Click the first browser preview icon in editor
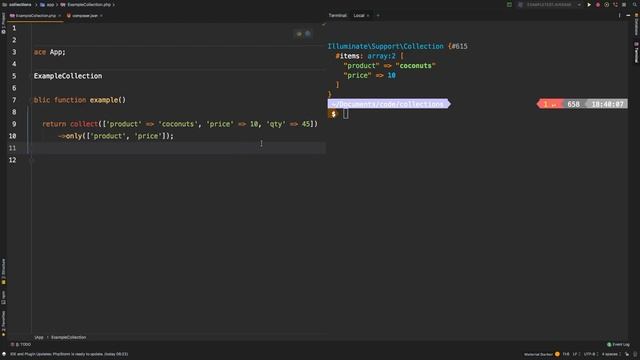Image resolution: width=640 pixels, height=360 pixels. click(x=299, y=34)
